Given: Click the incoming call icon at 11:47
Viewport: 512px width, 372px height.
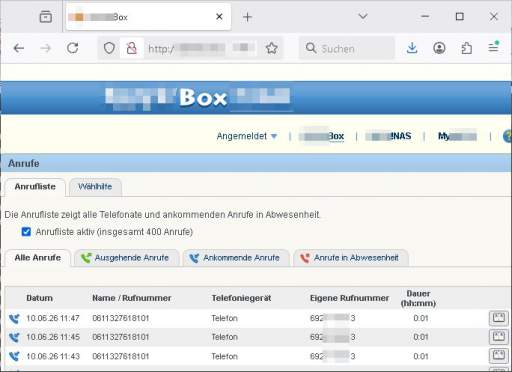Looking at the screenshot, I should (14, 319).
